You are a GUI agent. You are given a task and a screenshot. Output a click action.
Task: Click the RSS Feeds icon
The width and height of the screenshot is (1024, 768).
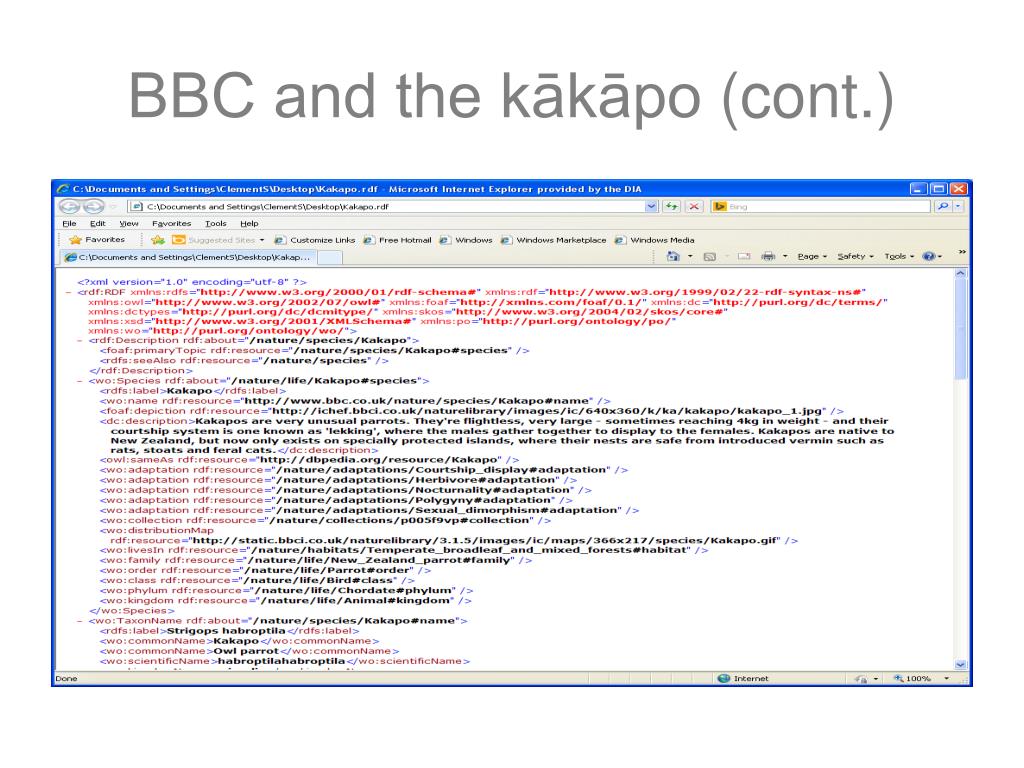[x=710, y=257]
